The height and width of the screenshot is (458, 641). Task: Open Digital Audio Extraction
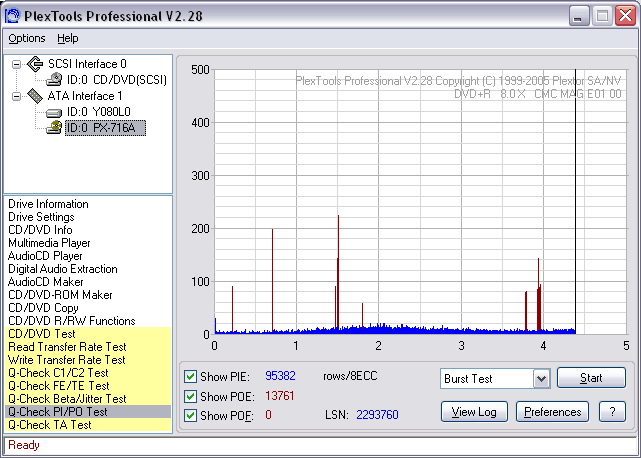coord(63,269)
